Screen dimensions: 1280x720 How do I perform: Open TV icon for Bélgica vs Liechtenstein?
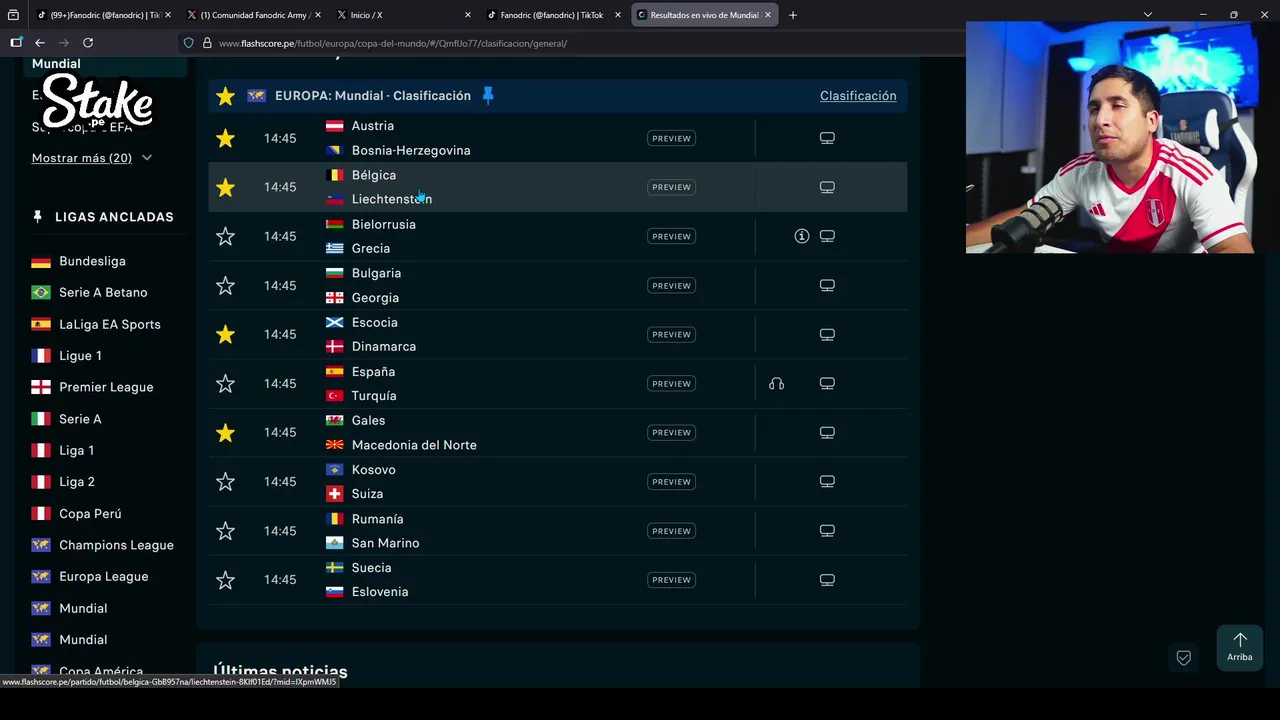827,187
